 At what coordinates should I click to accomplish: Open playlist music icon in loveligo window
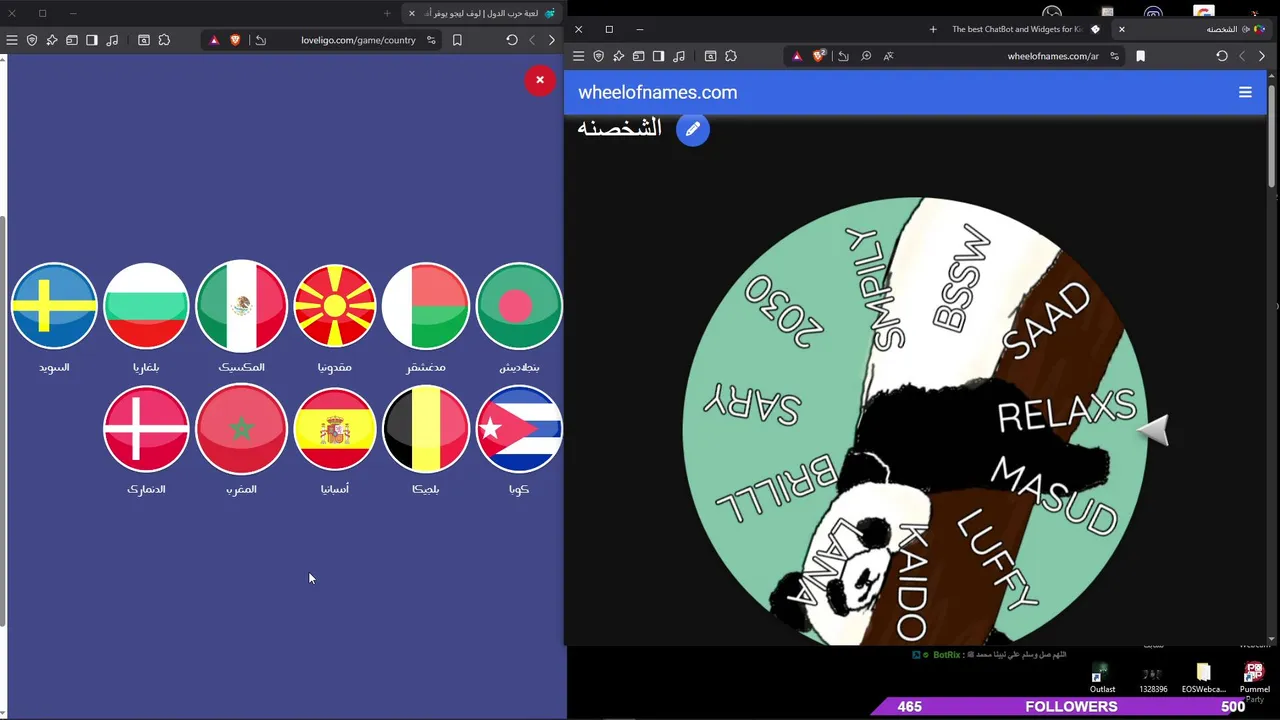coord(112,40)
